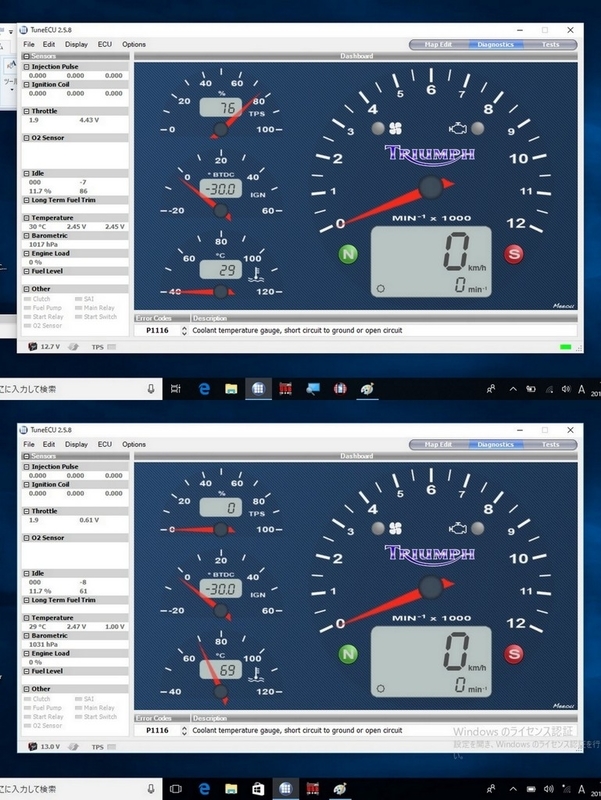
Task: Click the throttle voltage 0.61 V value
Action: (x=89, y=520)
